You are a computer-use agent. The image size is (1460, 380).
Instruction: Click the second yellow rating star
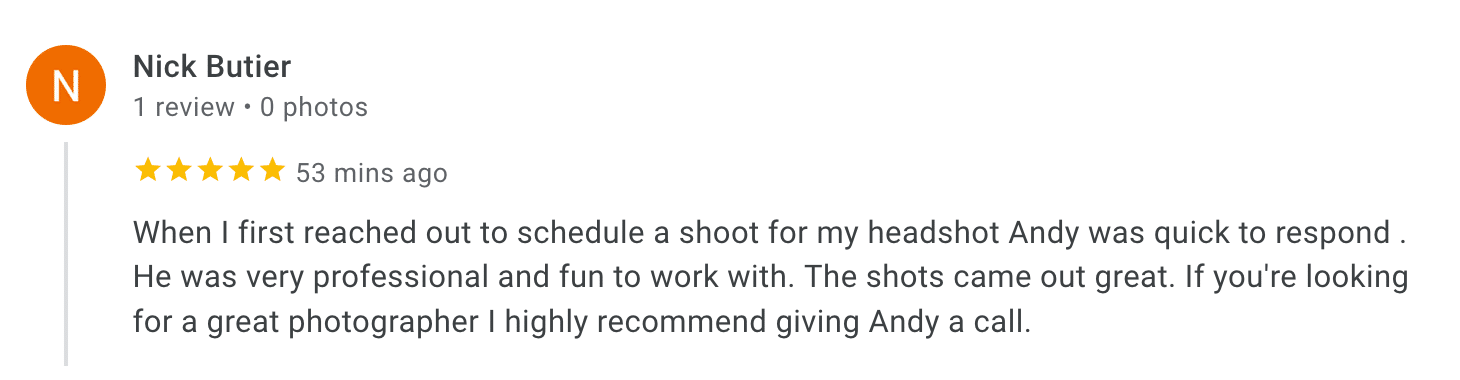coord(179,171)
